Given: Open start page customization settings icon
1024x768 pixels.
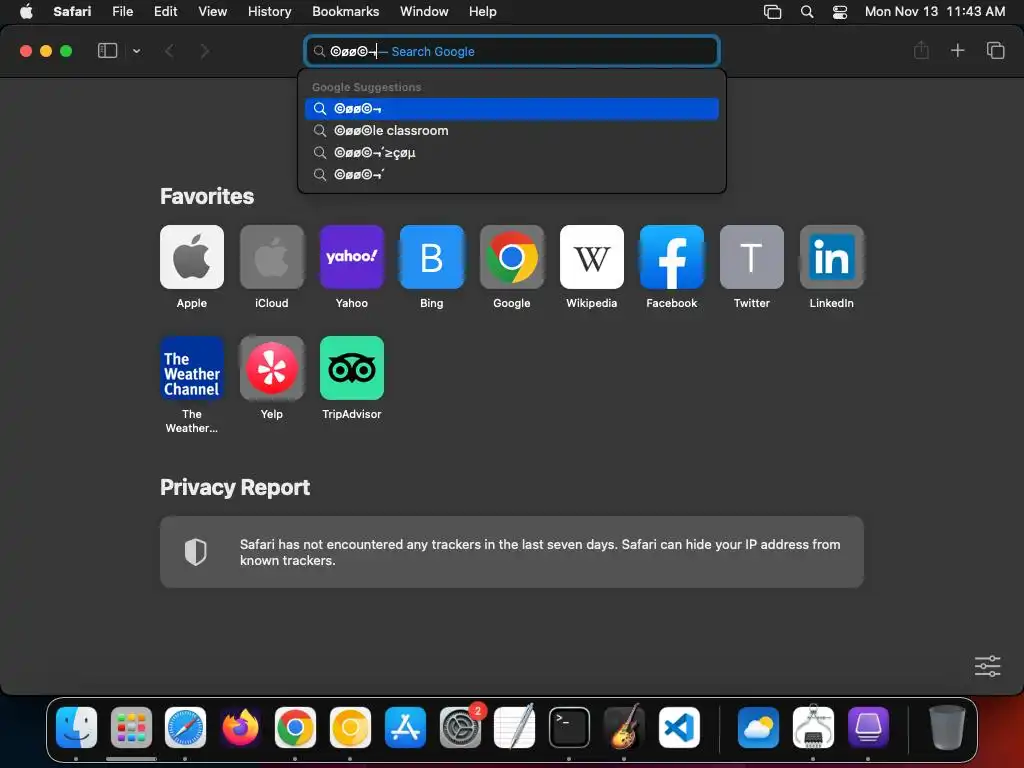Looking at the screenshot, I should pyautogui.click(x=987, y=666).
